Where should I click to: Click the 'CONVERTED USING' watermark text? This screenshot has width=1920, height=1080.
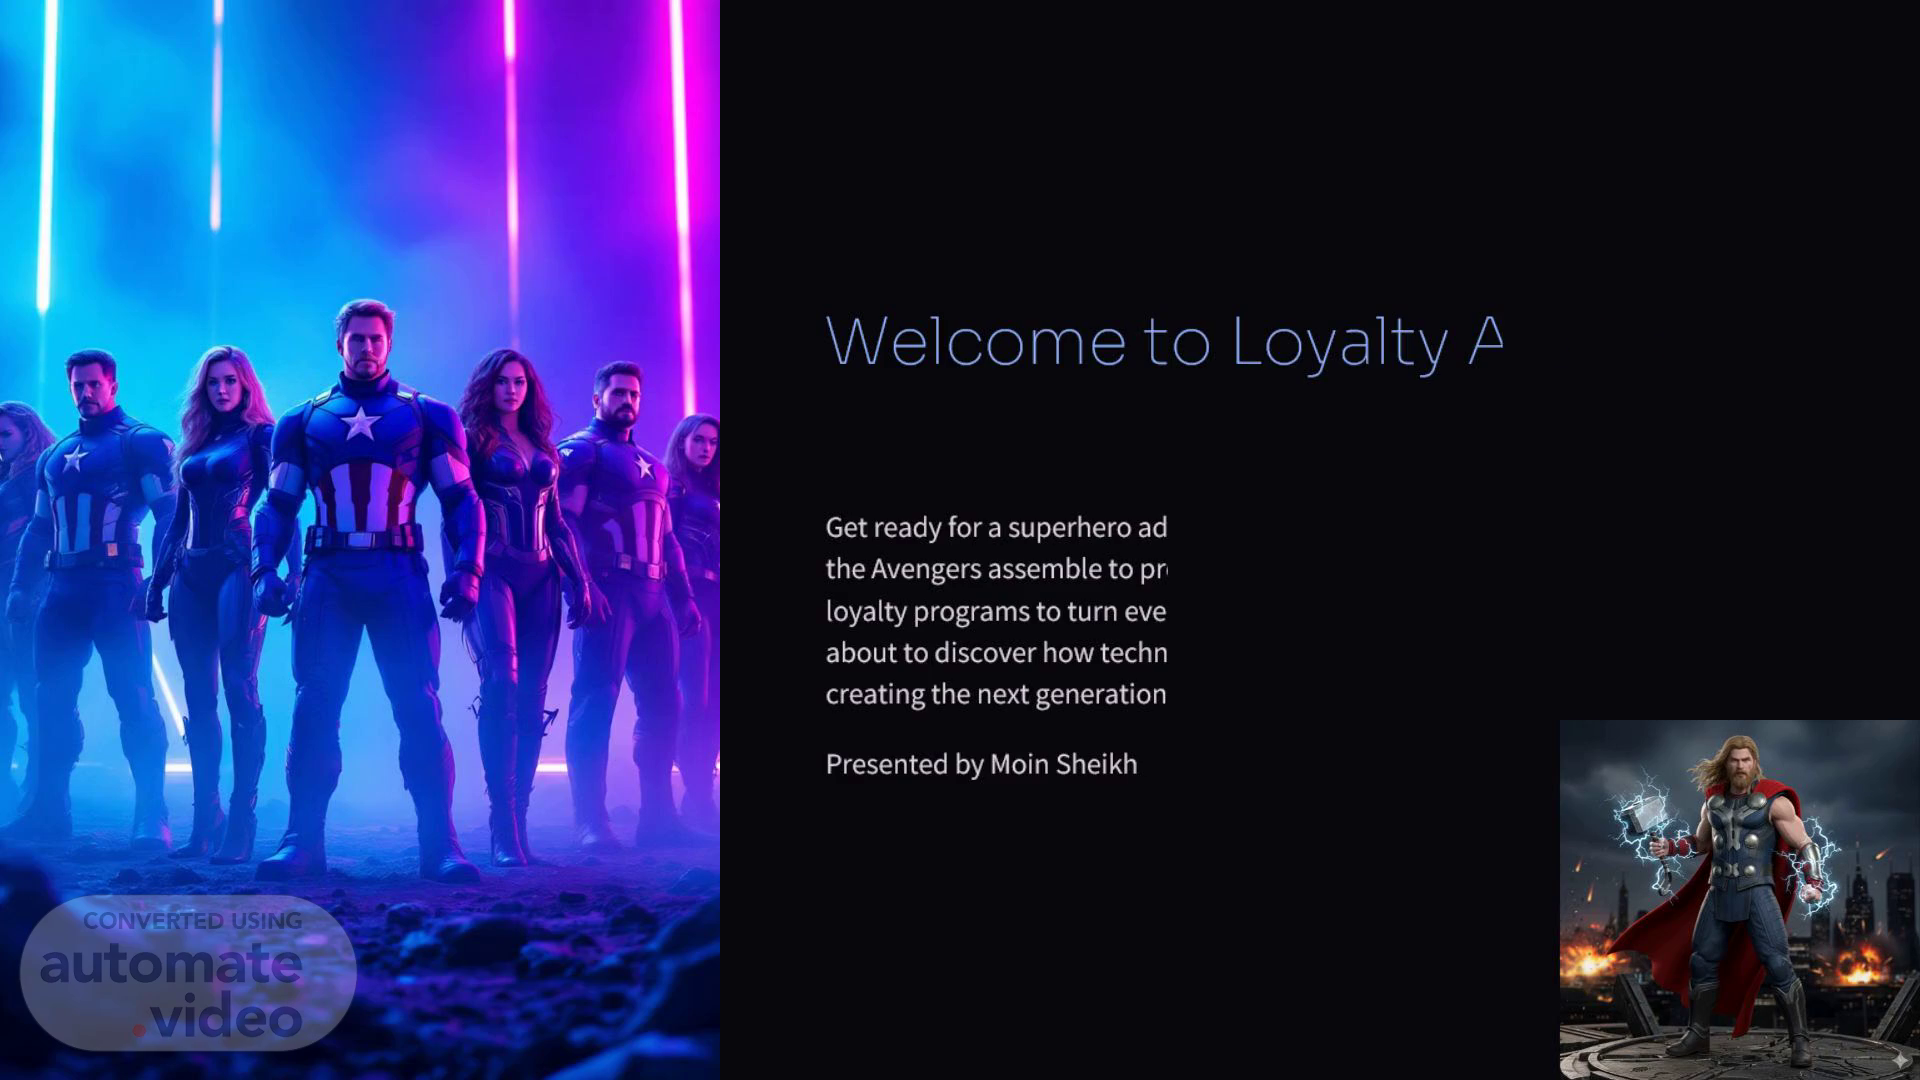click(193, 921)
